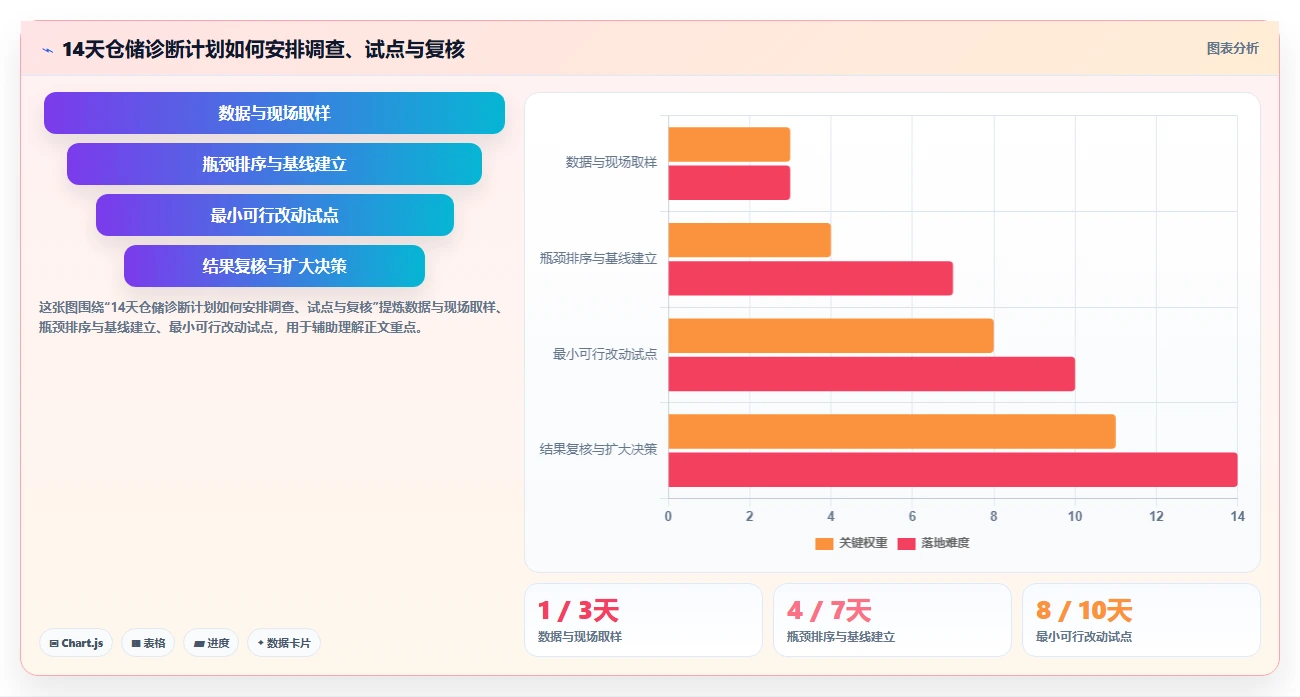Click the 最小可行改动试点 chart axis label

605,354
